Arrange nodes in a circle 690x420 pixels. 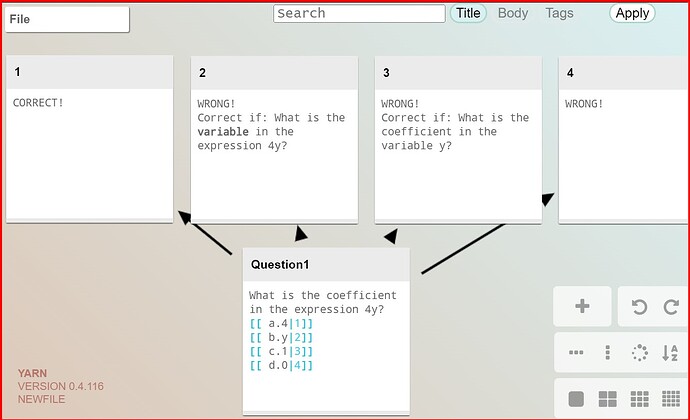click(639, 352)
